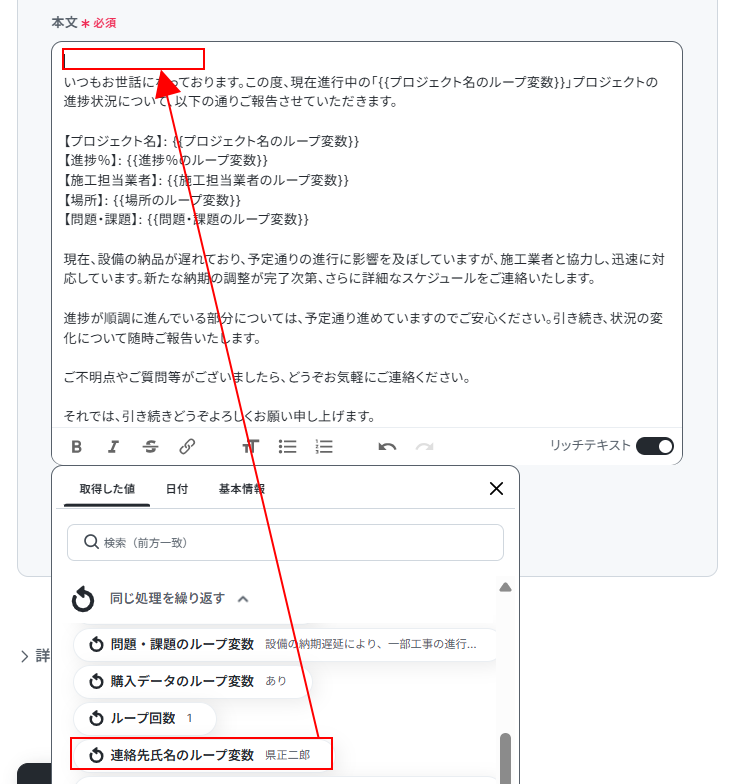Insert a link via chain icon
The width and height of the screenshot is (733, 784).
[x=187, y=446]
